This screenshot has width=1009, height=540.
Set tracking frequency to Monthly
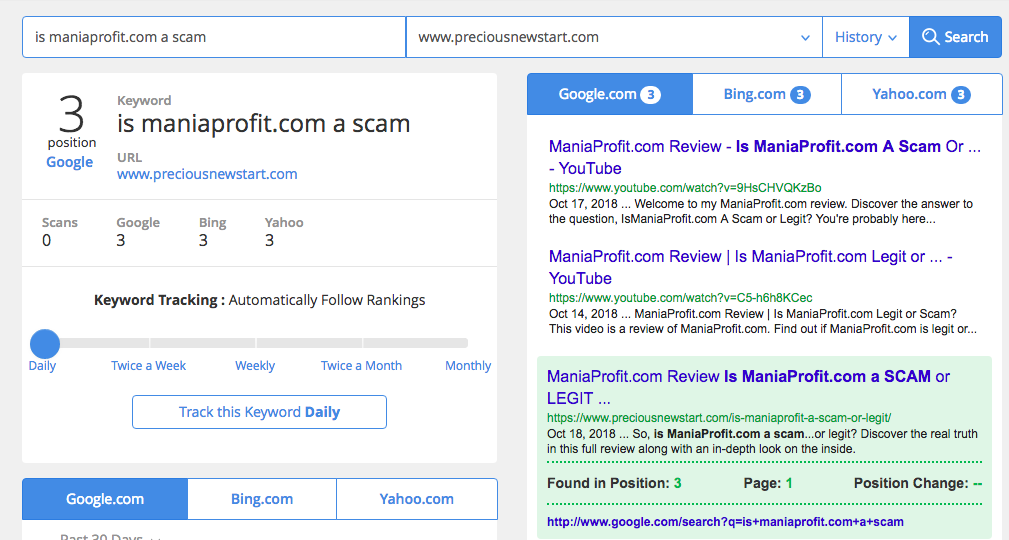468,366
